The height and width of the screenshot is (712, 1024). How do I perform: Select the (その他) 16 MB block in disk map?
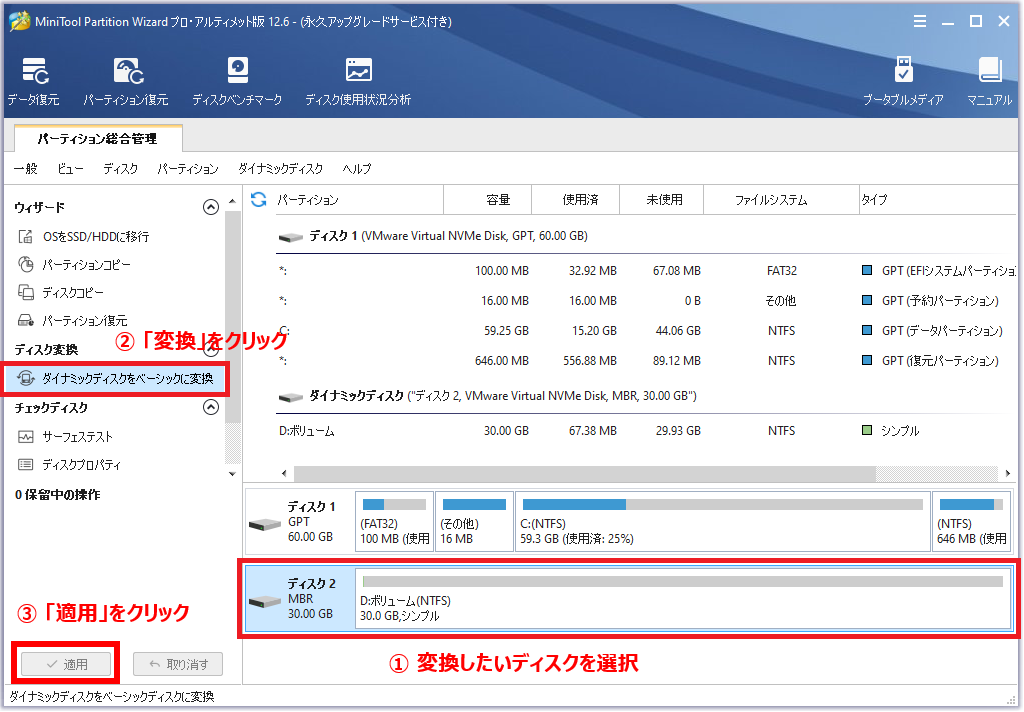tap(474, 521)
